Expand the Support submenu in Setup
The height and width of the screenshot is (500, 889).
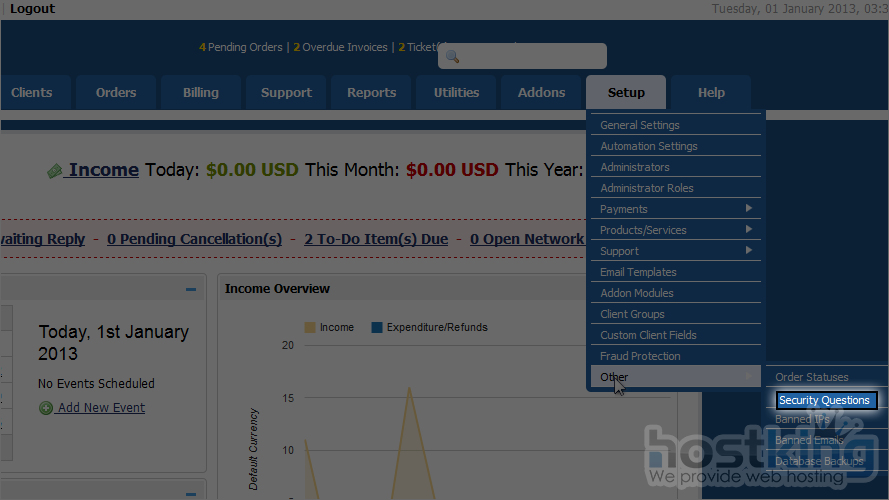[x=748, y=251]
